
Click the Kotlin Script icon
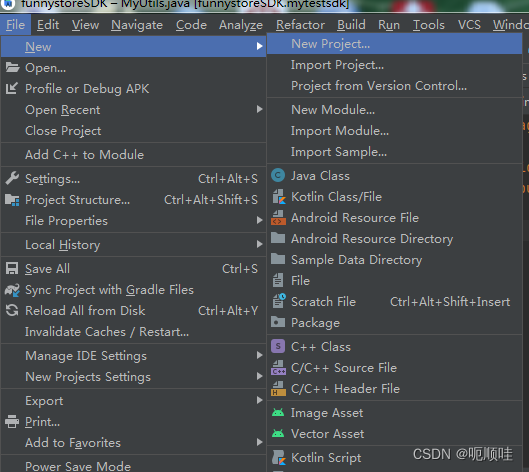tap(279, 457)
